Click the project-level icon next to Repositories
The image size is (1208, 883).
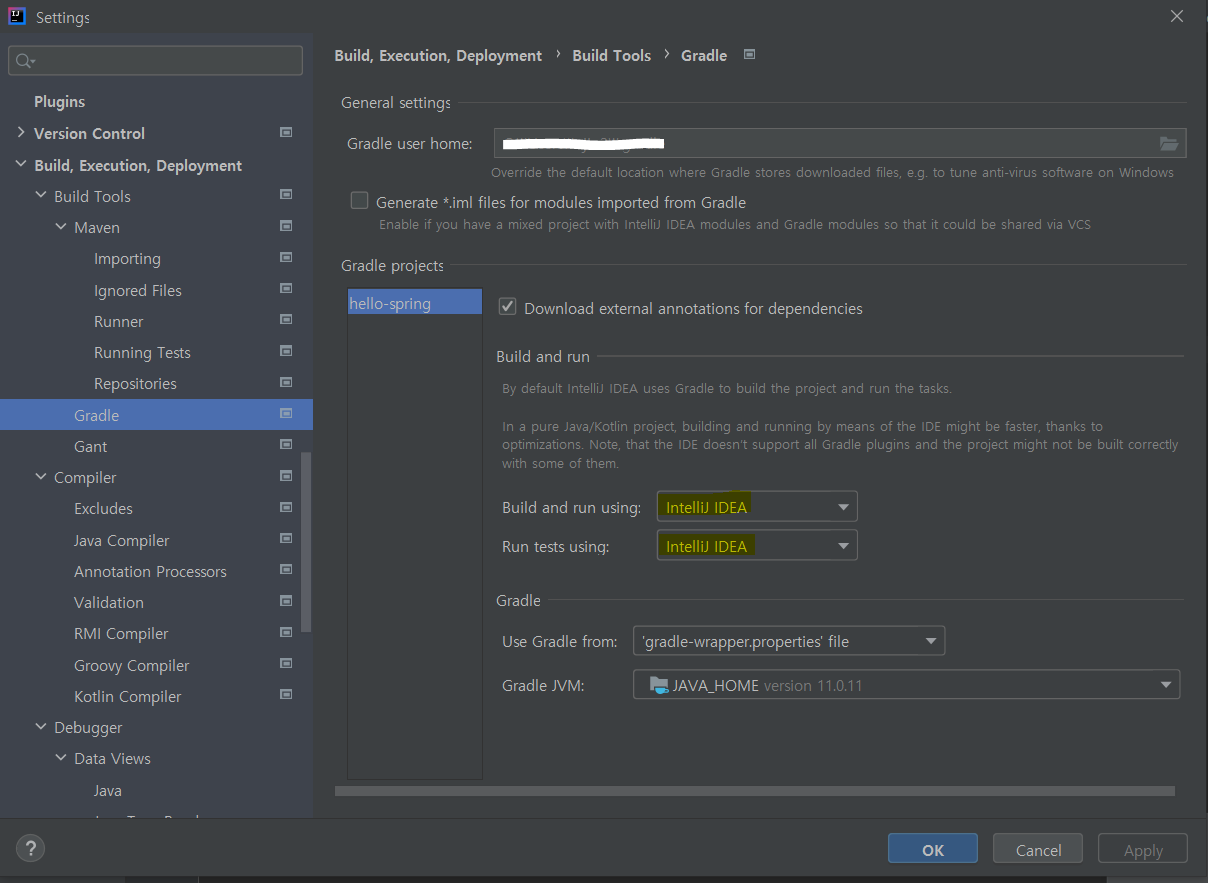pos(286,382)
